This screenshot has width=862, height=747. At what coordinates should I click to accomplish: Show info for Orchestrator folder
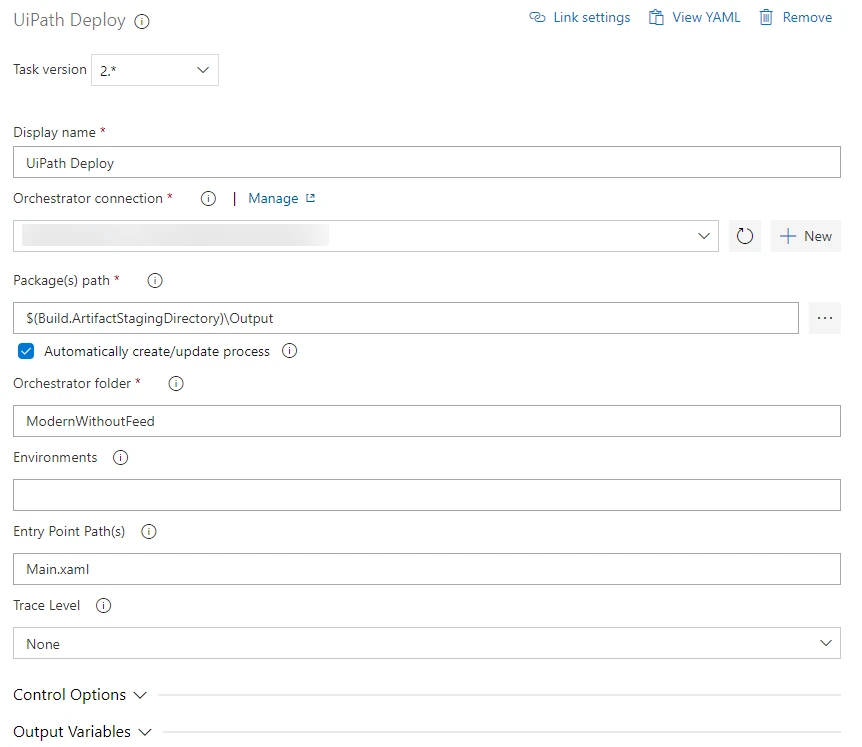pos(176,383)
